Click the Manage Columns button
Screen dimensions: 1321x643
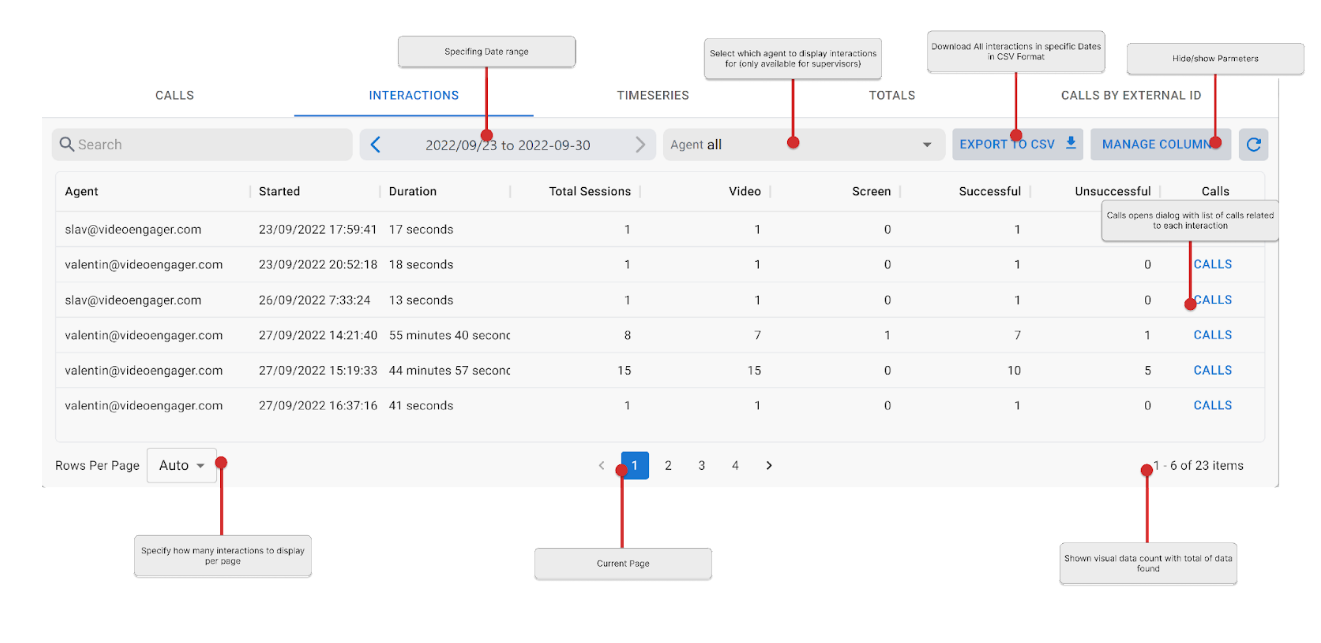click(x=1160, y=145)
